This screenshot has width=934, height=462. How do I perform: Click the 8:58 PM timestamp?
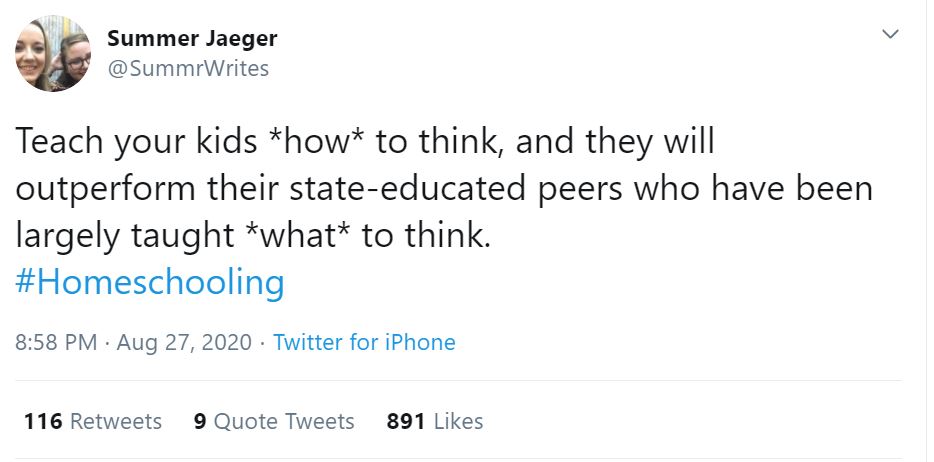[56, 342]
